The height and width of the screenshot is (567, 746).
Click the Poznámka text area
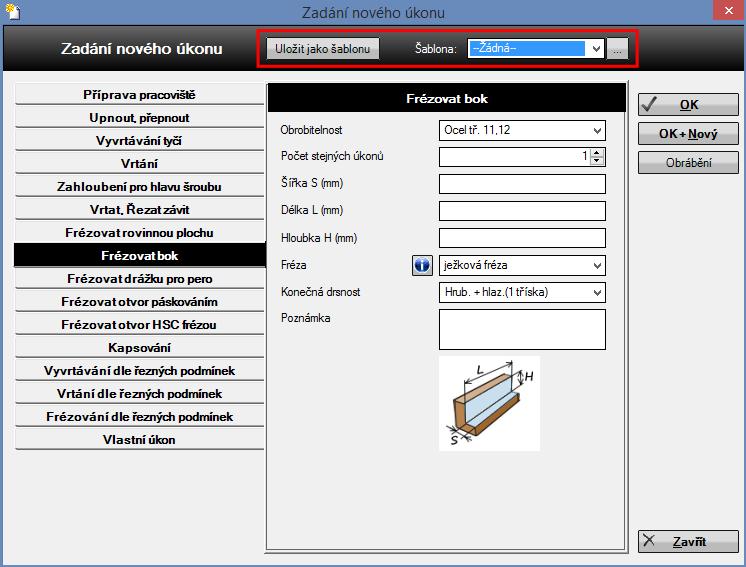[x=522, y=330]
